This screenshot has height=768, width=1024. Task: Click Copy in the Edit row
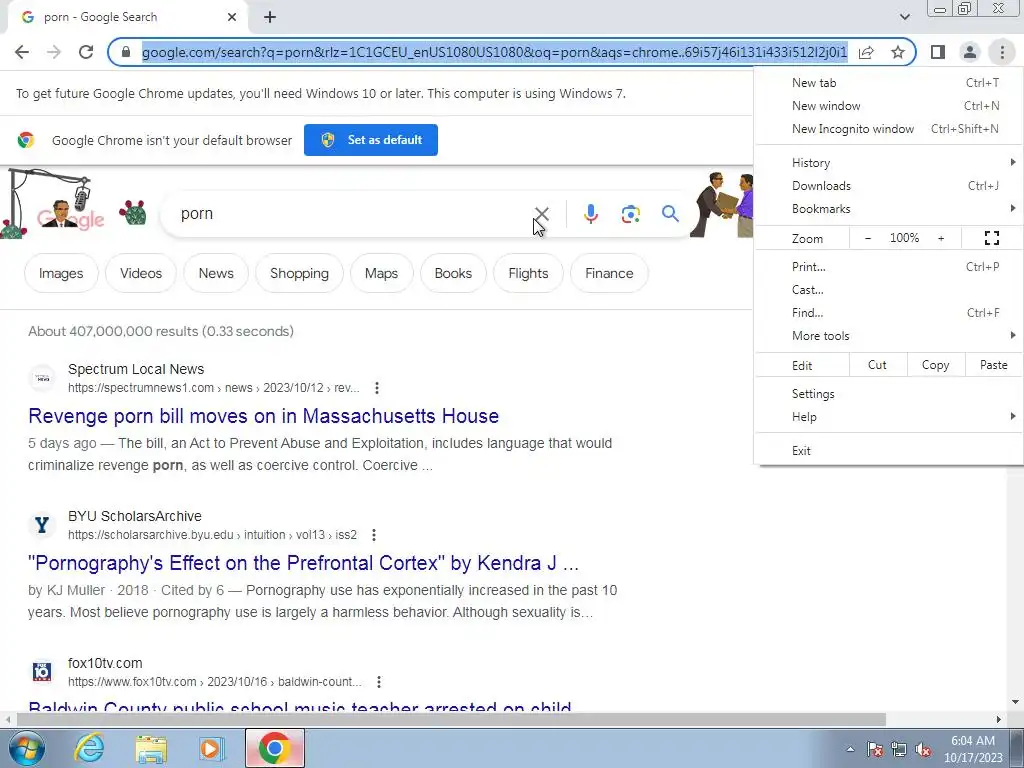point(935,365)
